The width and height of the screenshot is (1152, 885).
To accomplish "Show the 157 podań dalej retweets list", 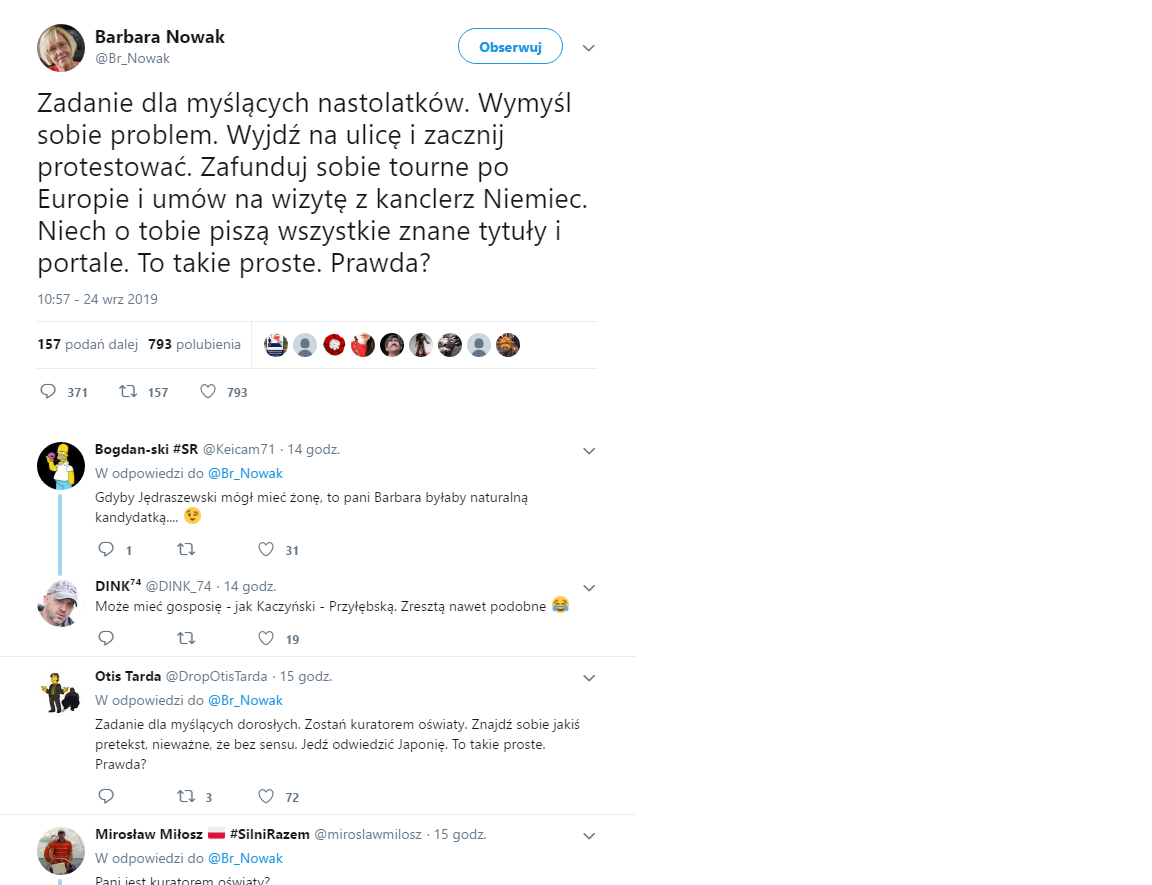I will [x=87, y=344].
